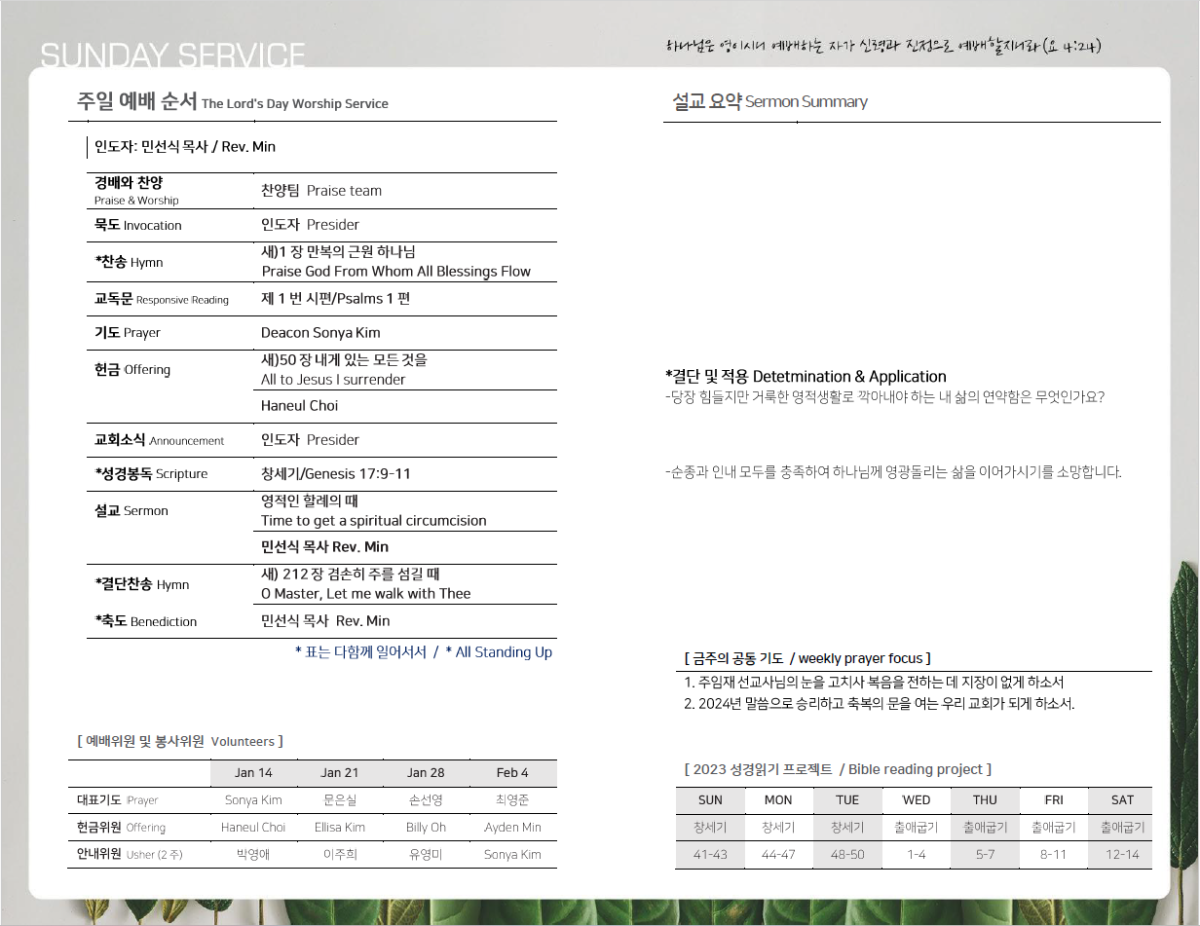The height and width of the screenshot is (926, 1200).
Task: Click the '48-50' reading cell
Action: [847, 855]
